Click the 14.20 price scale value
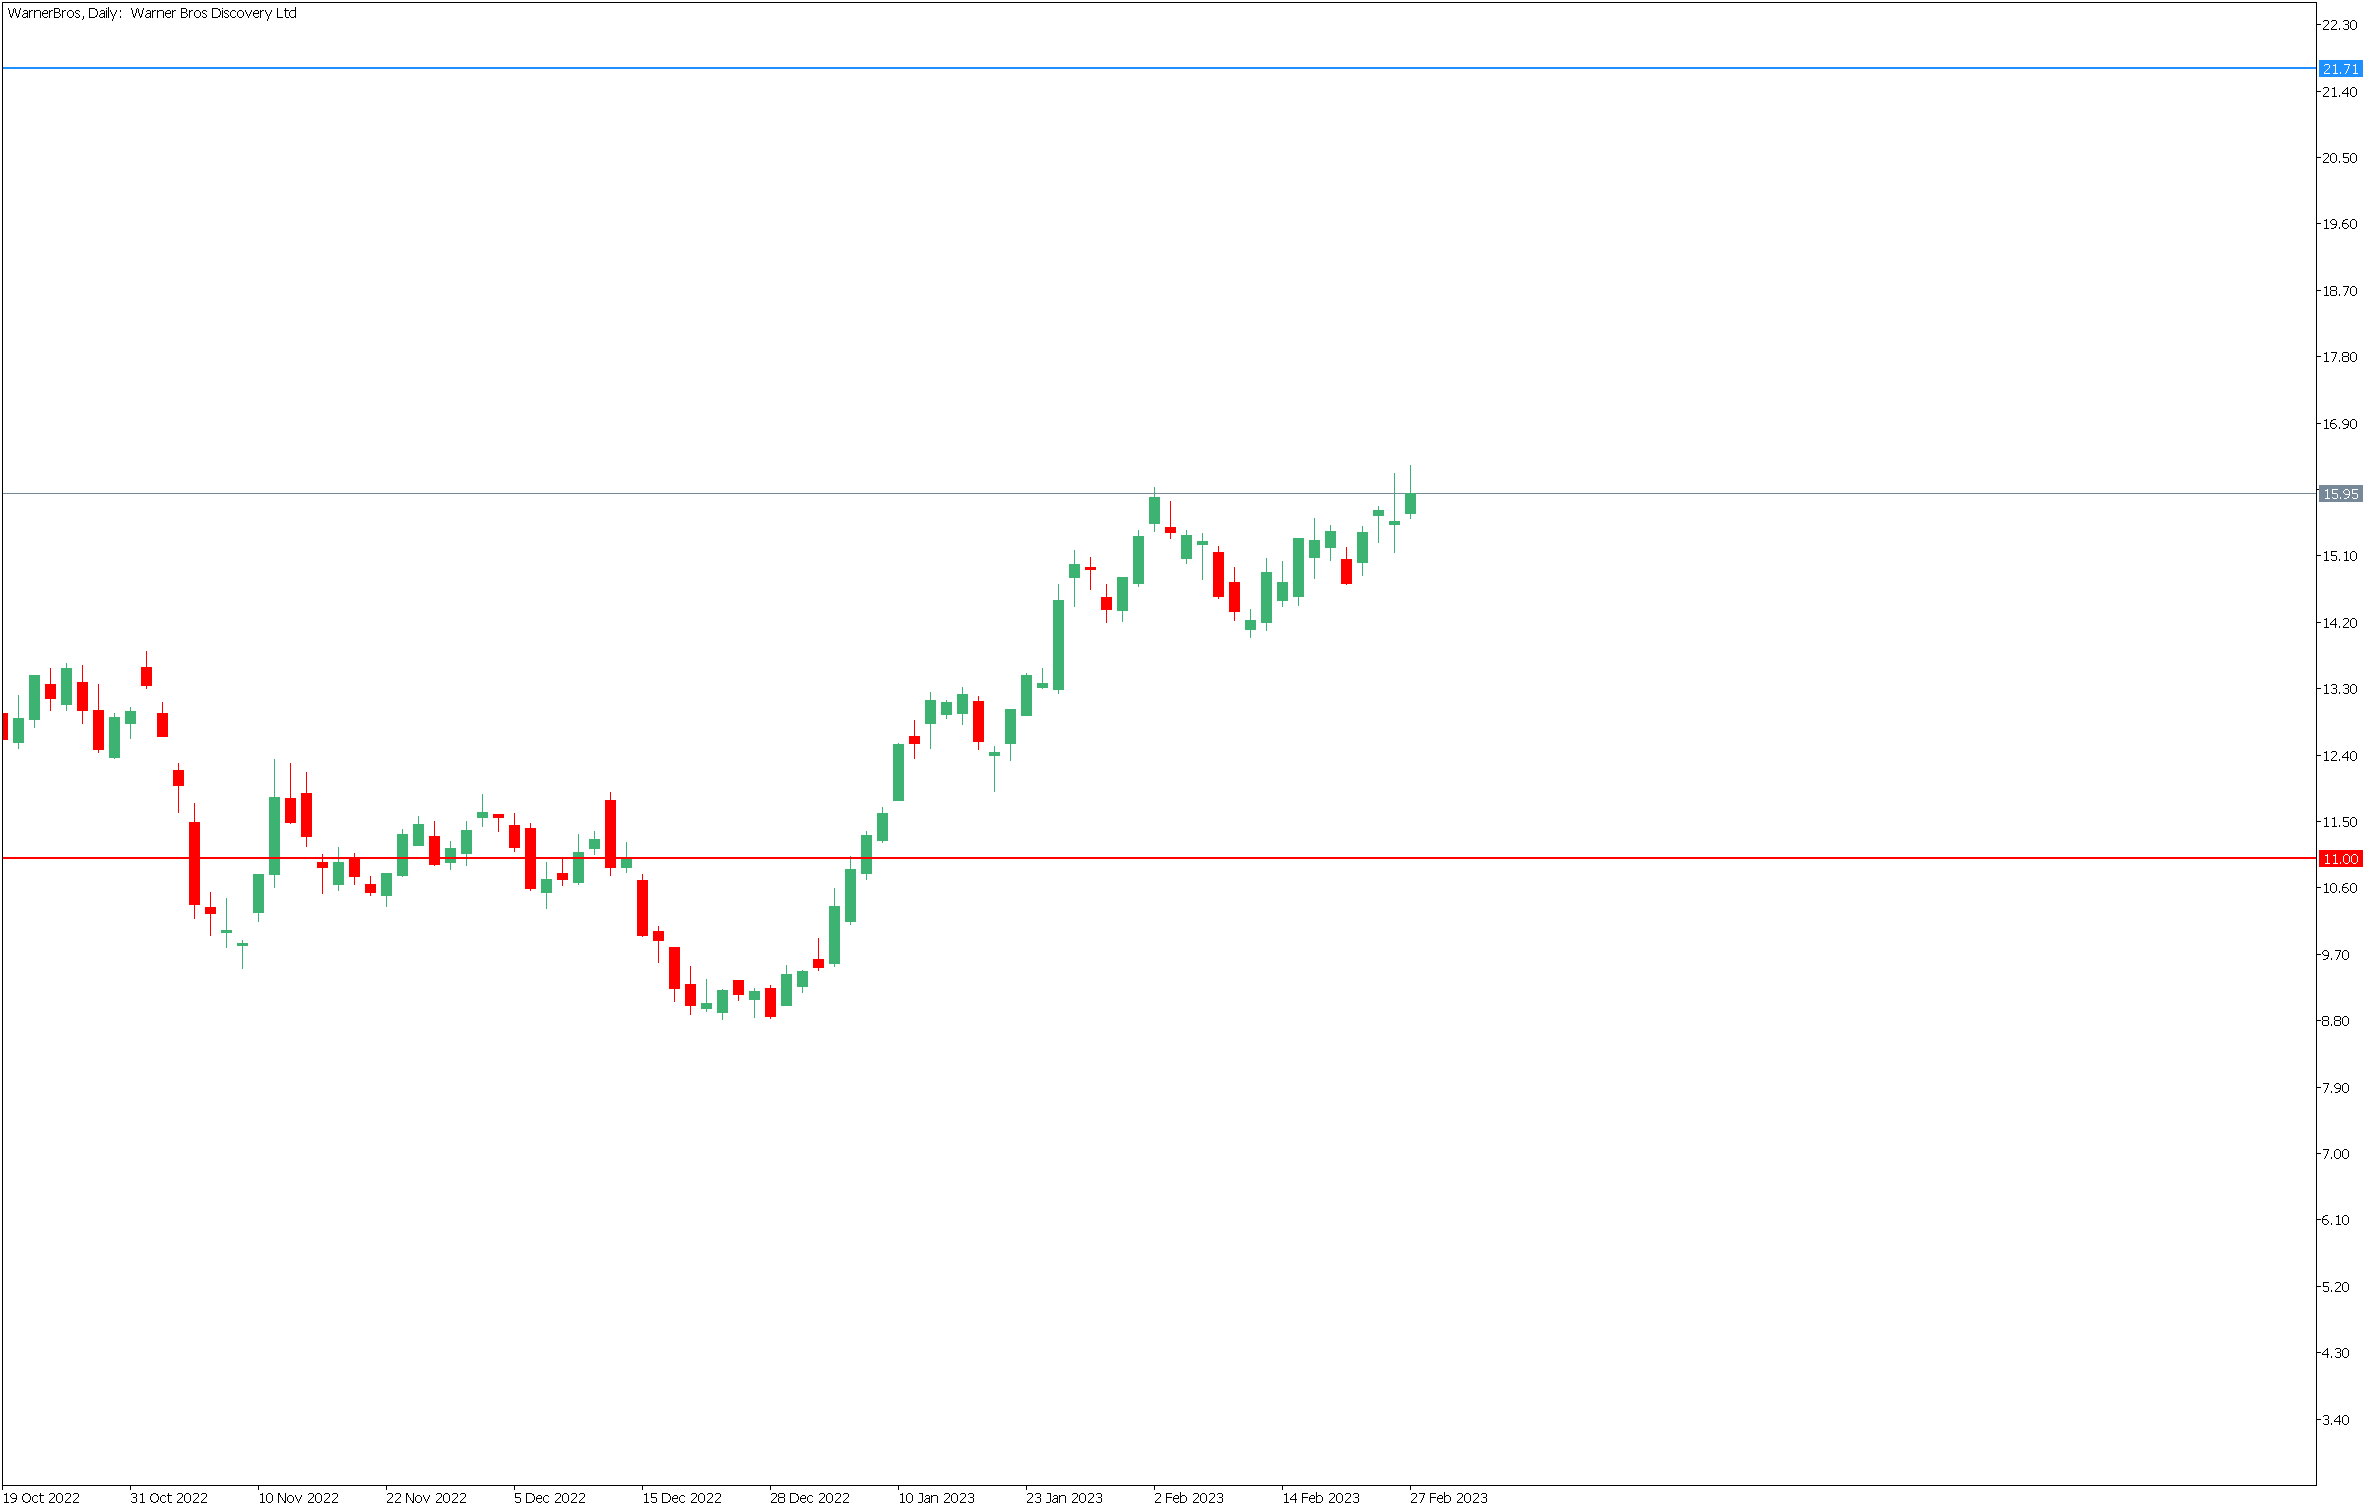 (2339, 623)
